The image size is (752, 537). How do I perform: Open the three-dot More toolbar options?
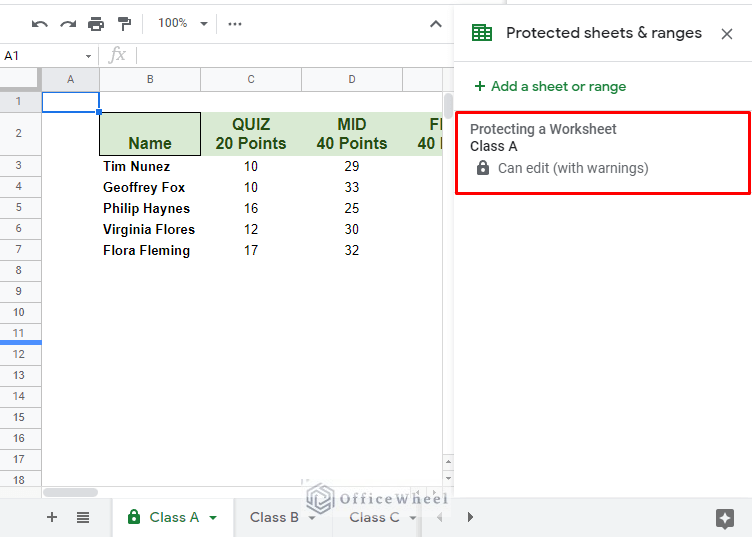pos(235,23)
